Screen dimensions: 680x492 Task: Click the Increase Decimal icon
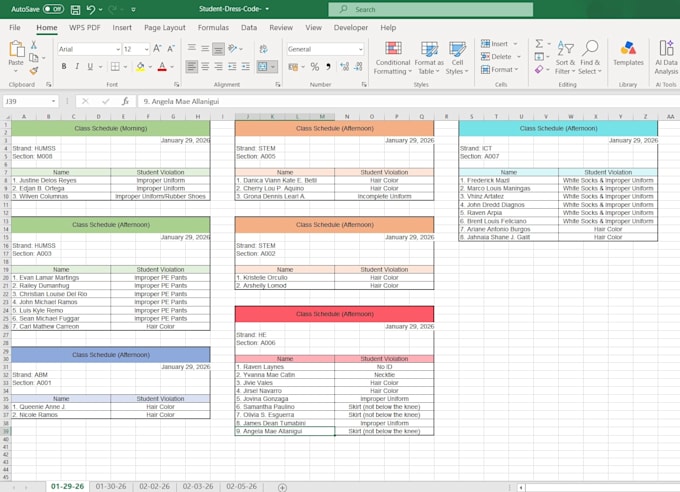(x=344, y=66)
